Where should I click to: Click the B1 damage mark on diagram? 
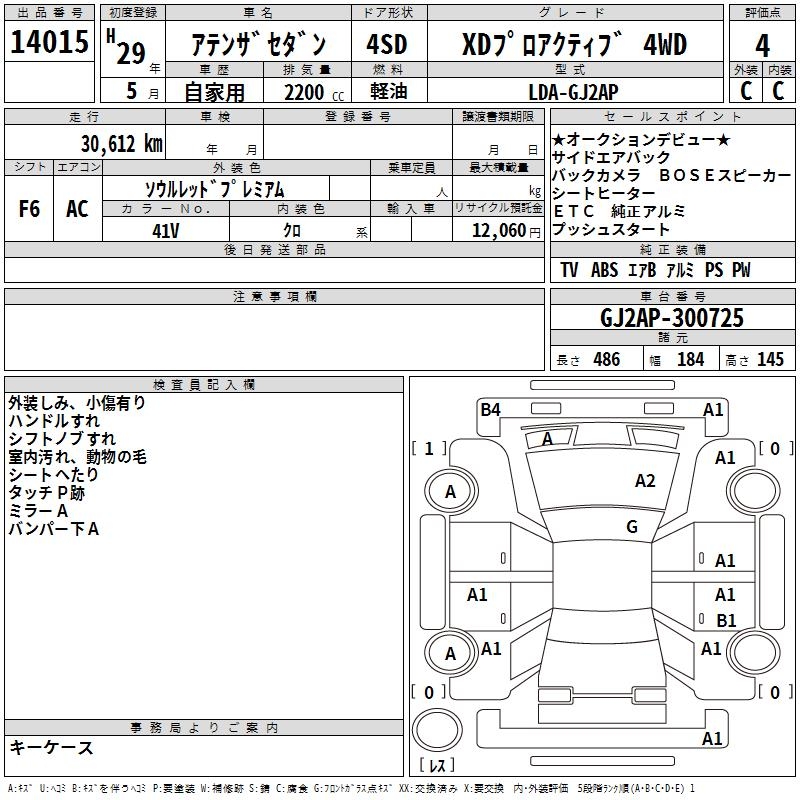pyautogui.click(x=726, y=621)
